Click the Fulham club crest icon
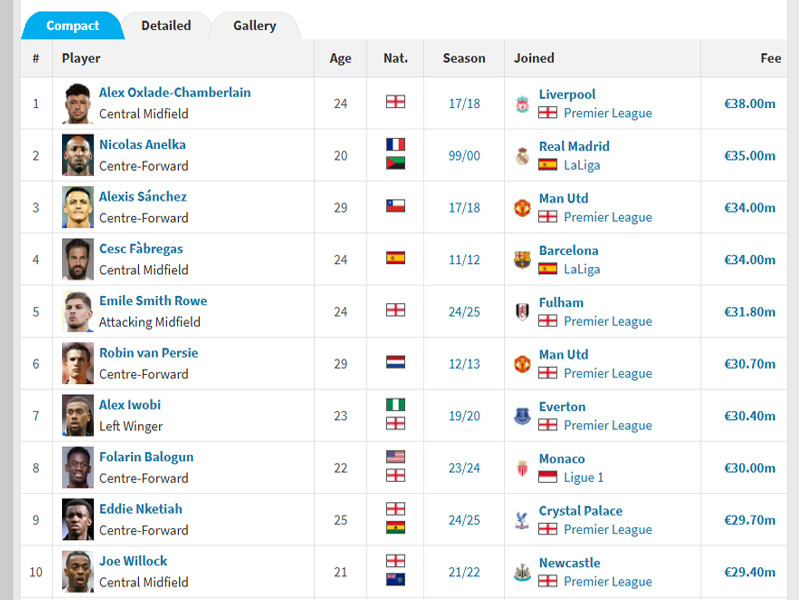This screenshot has height=600, width=800. [x=522, y=312]
